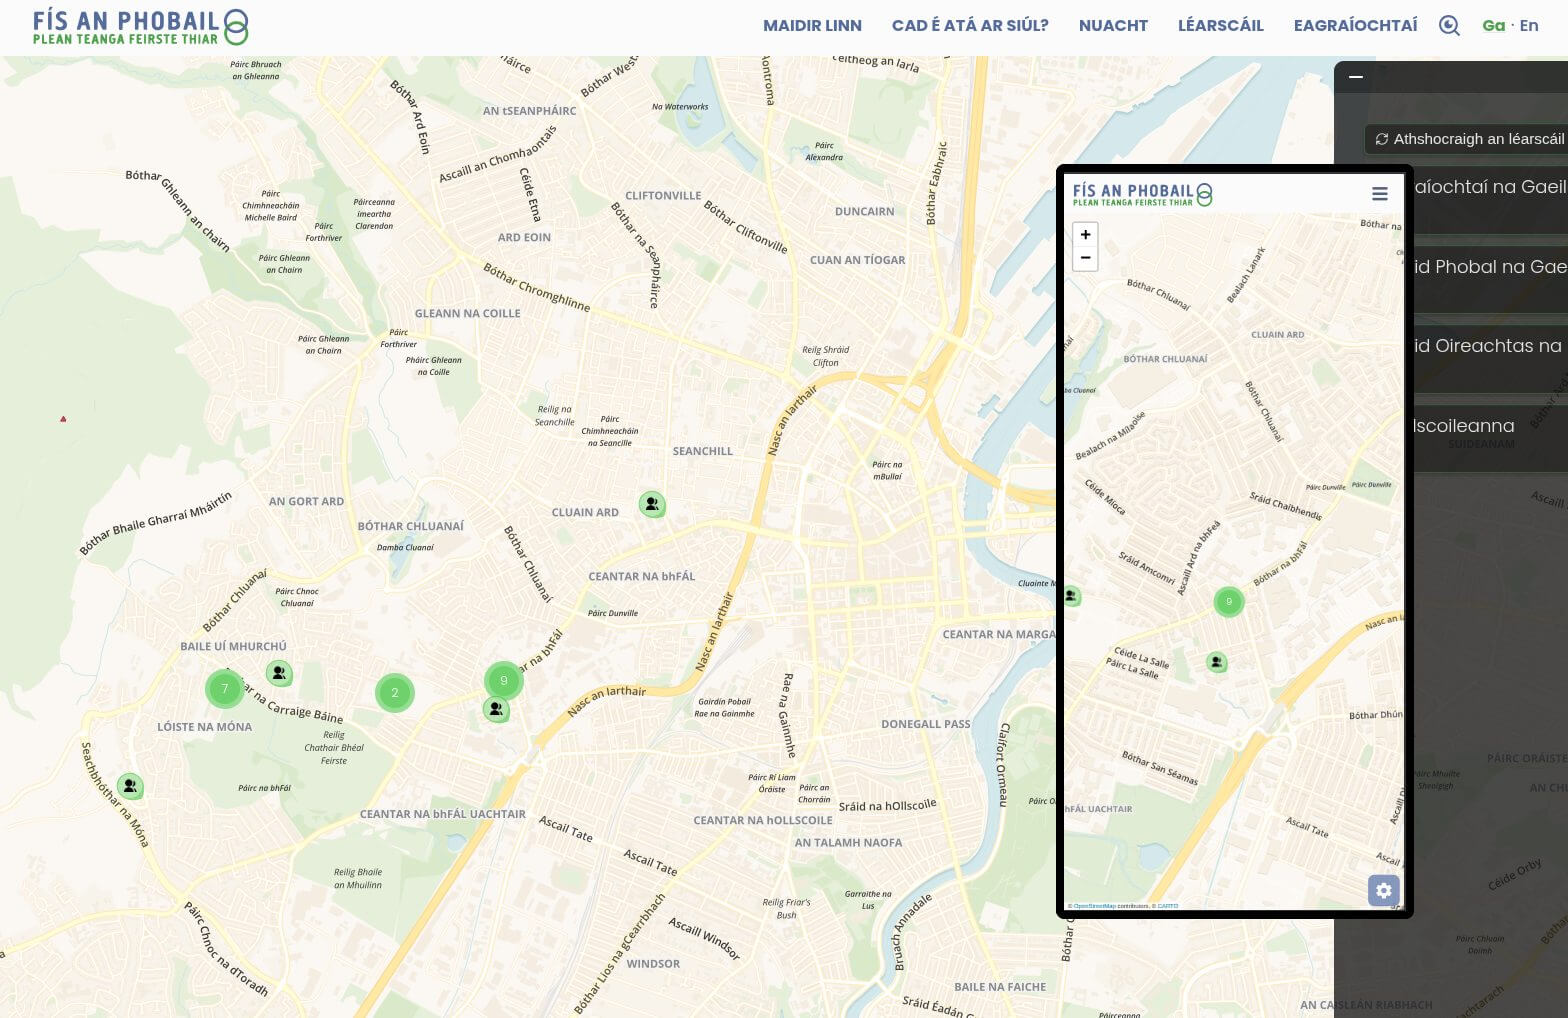1568x1018 pixels.
Task: Expand the 9 cluster on the main map
Action: [x=504, y=680]
